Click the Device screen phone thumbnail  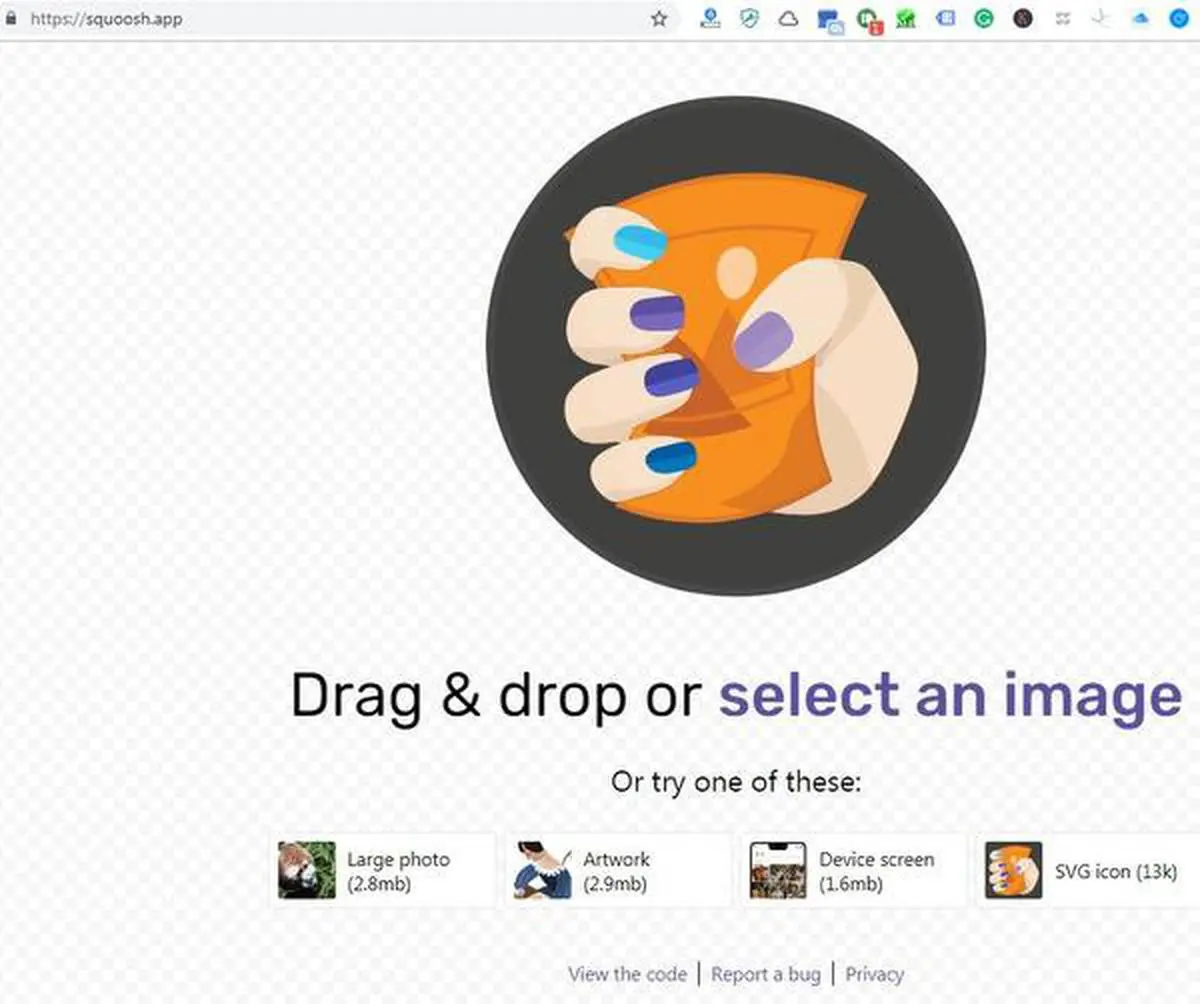778,871
